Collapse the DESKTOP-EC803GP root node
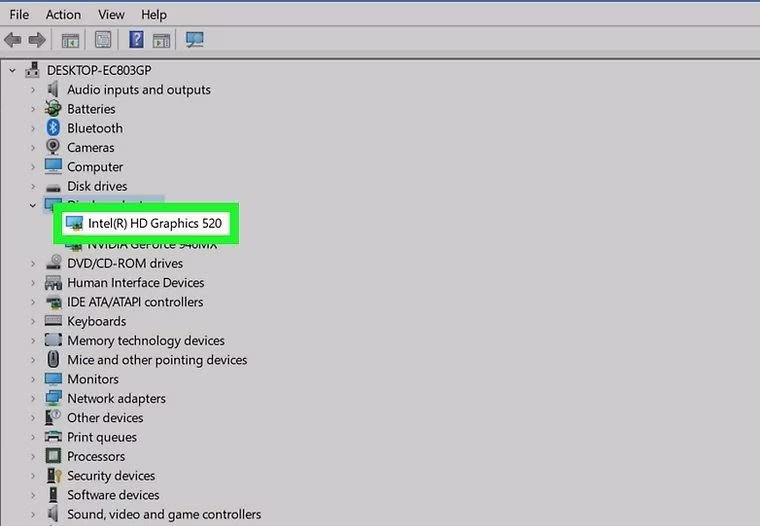The width and height of the screenshot is (760, 526). (x=13, y=70)
